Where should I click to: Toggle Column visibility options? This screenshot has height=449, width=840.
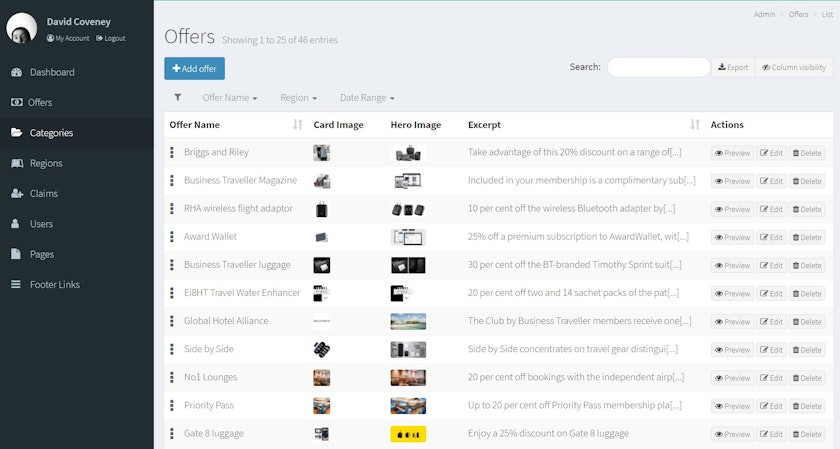[x=794, y=68]
